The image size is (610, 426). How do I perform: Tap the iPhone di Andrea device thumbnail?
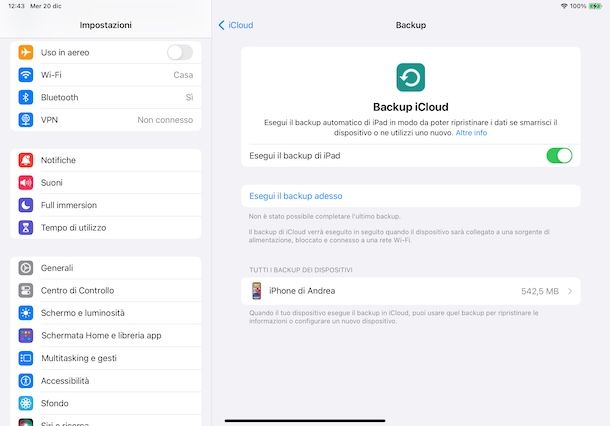point(256,291)
